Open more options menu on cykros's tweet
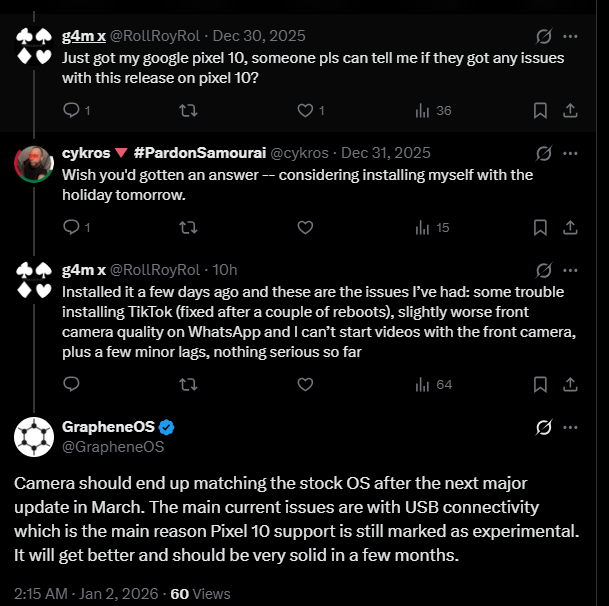This screenshot has height=606, width=609. coord(570,153)
